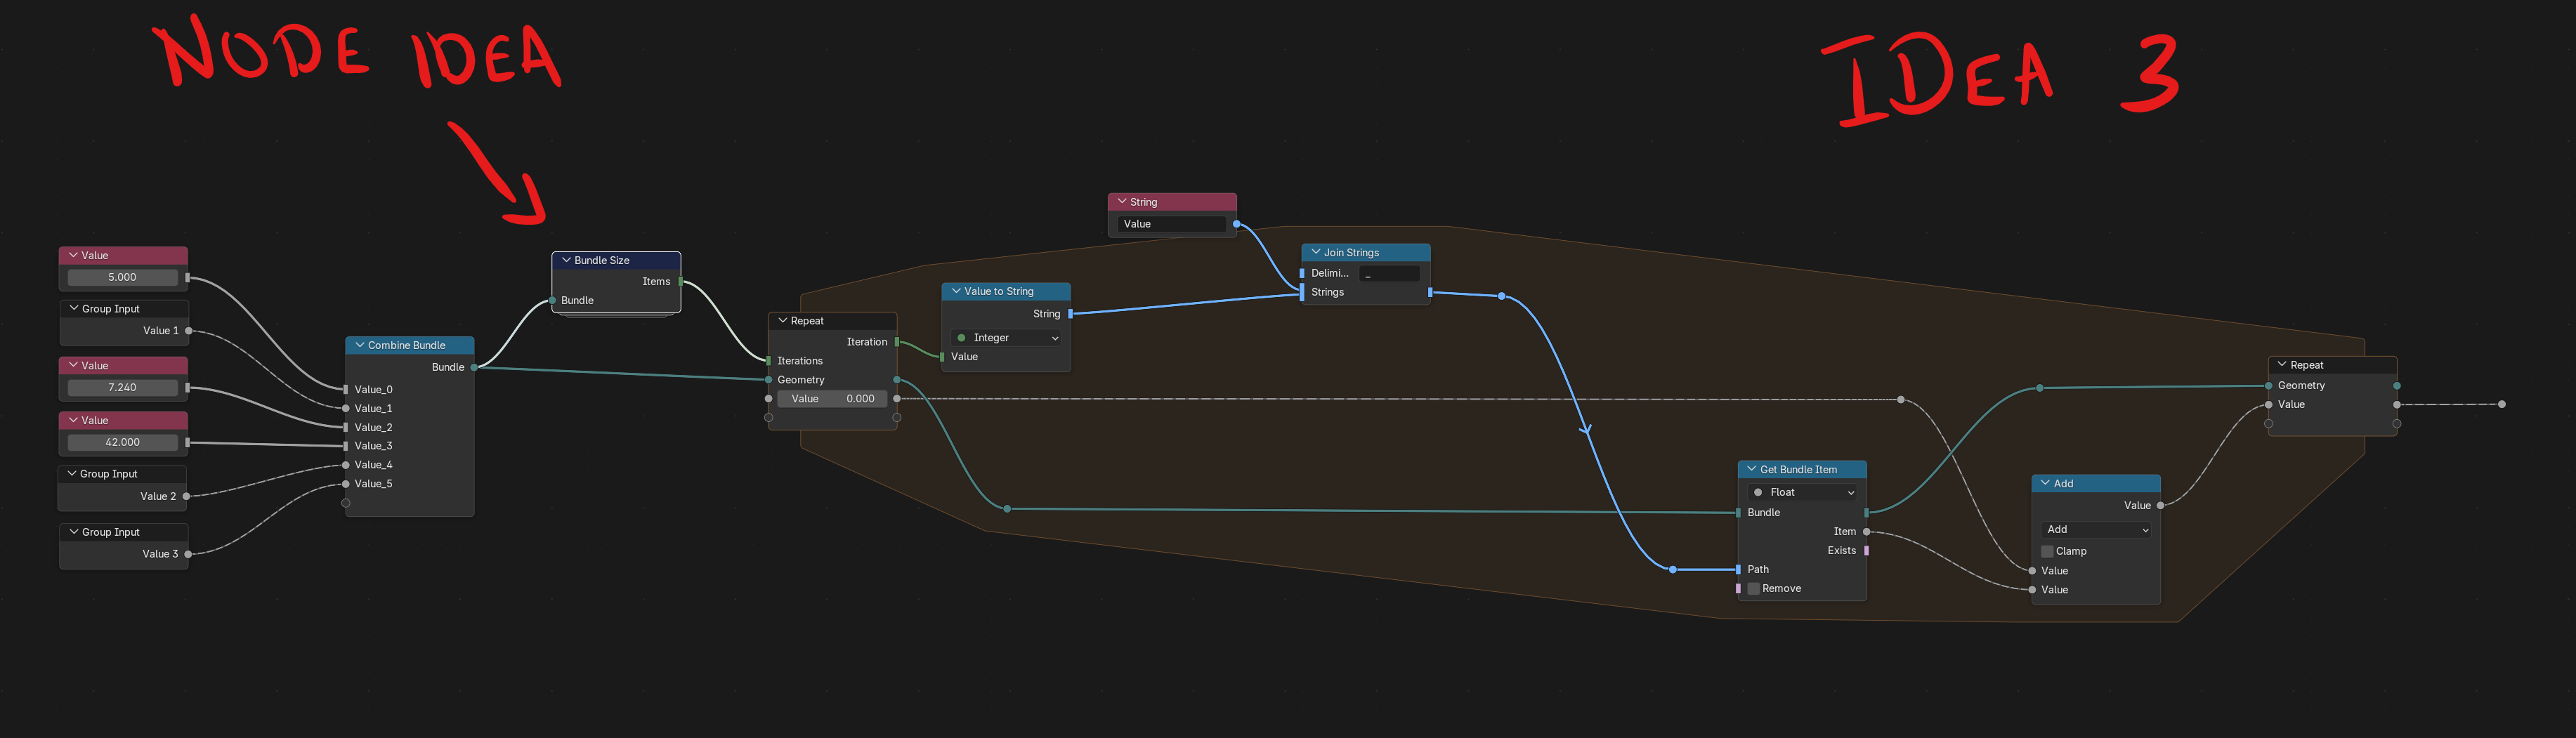Click the Value_5 input socket

(x=346, y=484)
